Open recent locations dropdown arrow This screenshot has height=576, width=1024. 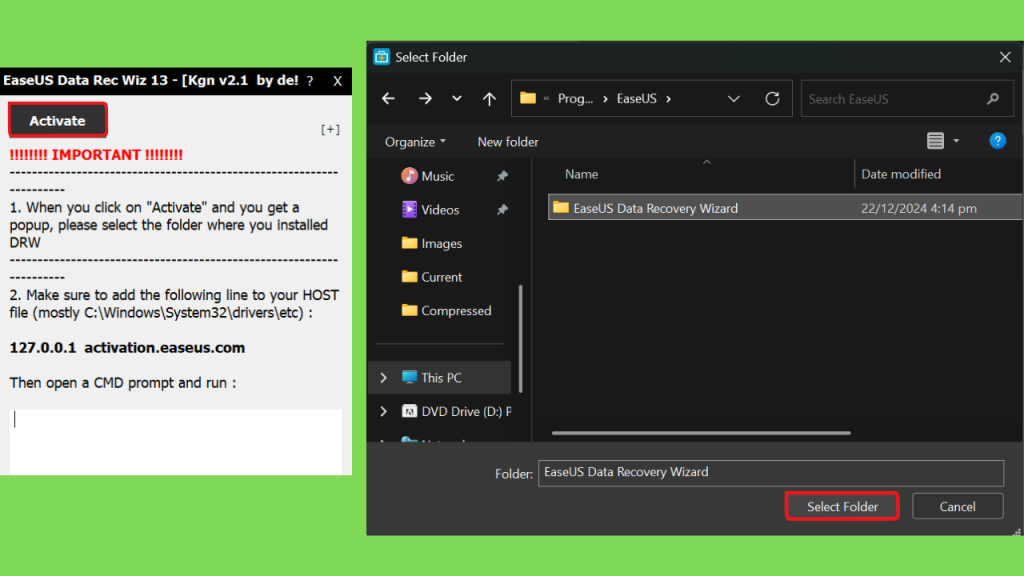pos(456,99)
